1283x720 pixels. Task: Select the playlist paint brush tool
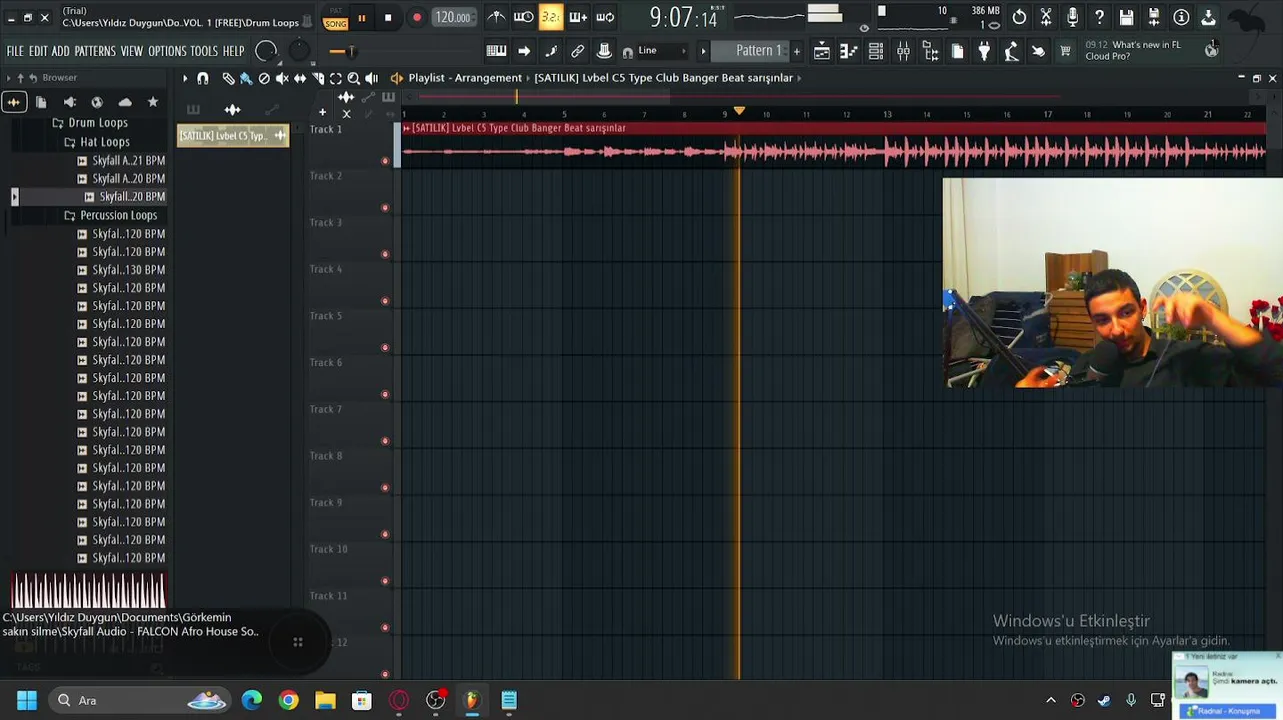point(246,78)
